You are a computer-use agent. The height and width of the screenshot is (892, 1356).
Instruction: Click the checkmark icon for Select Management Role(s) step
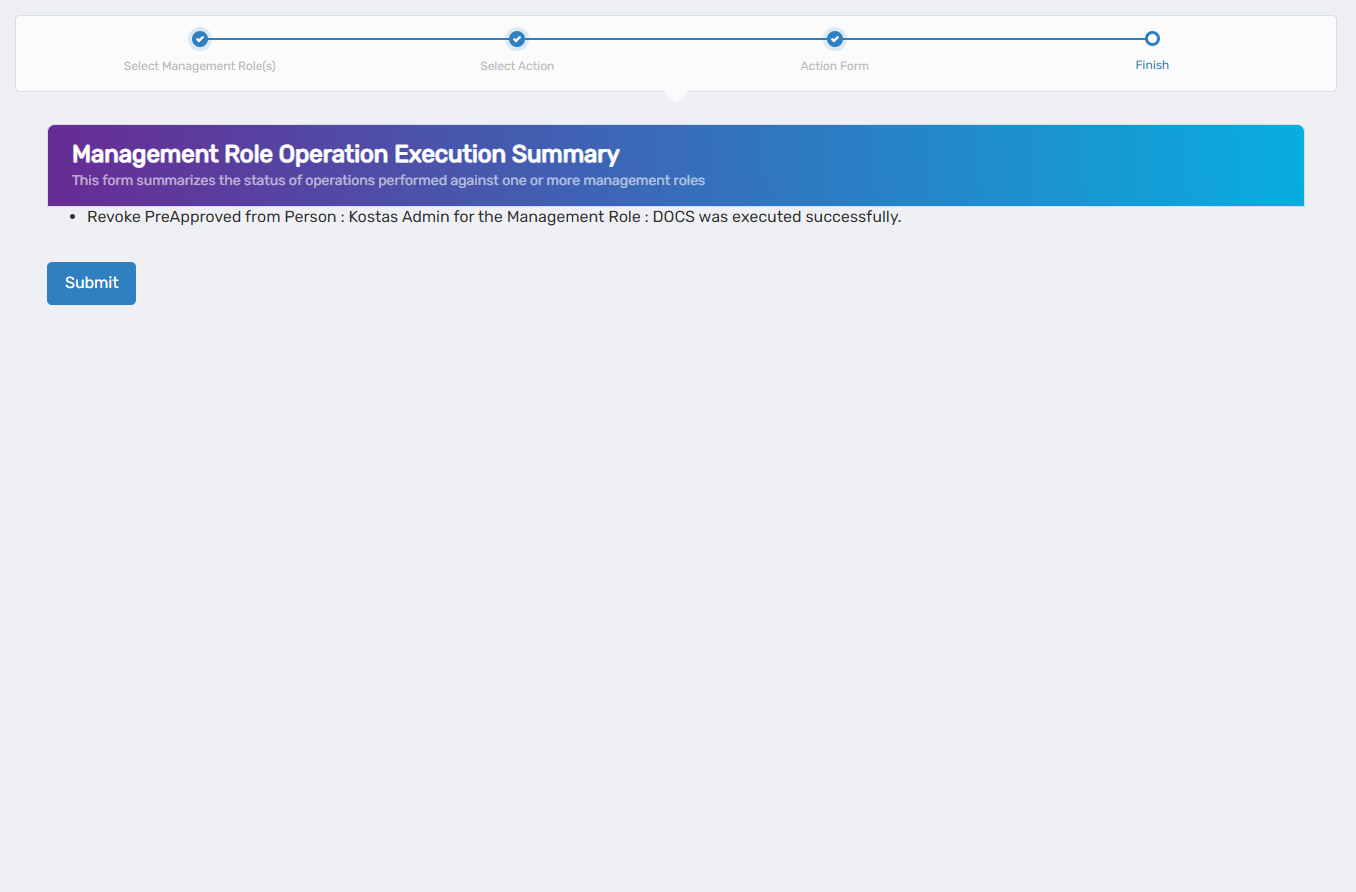coord(199,38)
